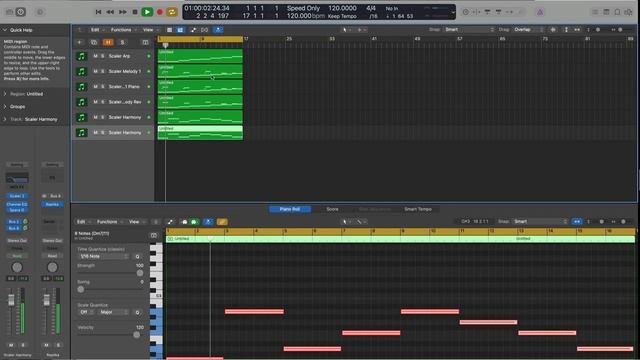Adjust the Velocity slider knob
Screen dimensions: 640x360
[x=137, y=335]
